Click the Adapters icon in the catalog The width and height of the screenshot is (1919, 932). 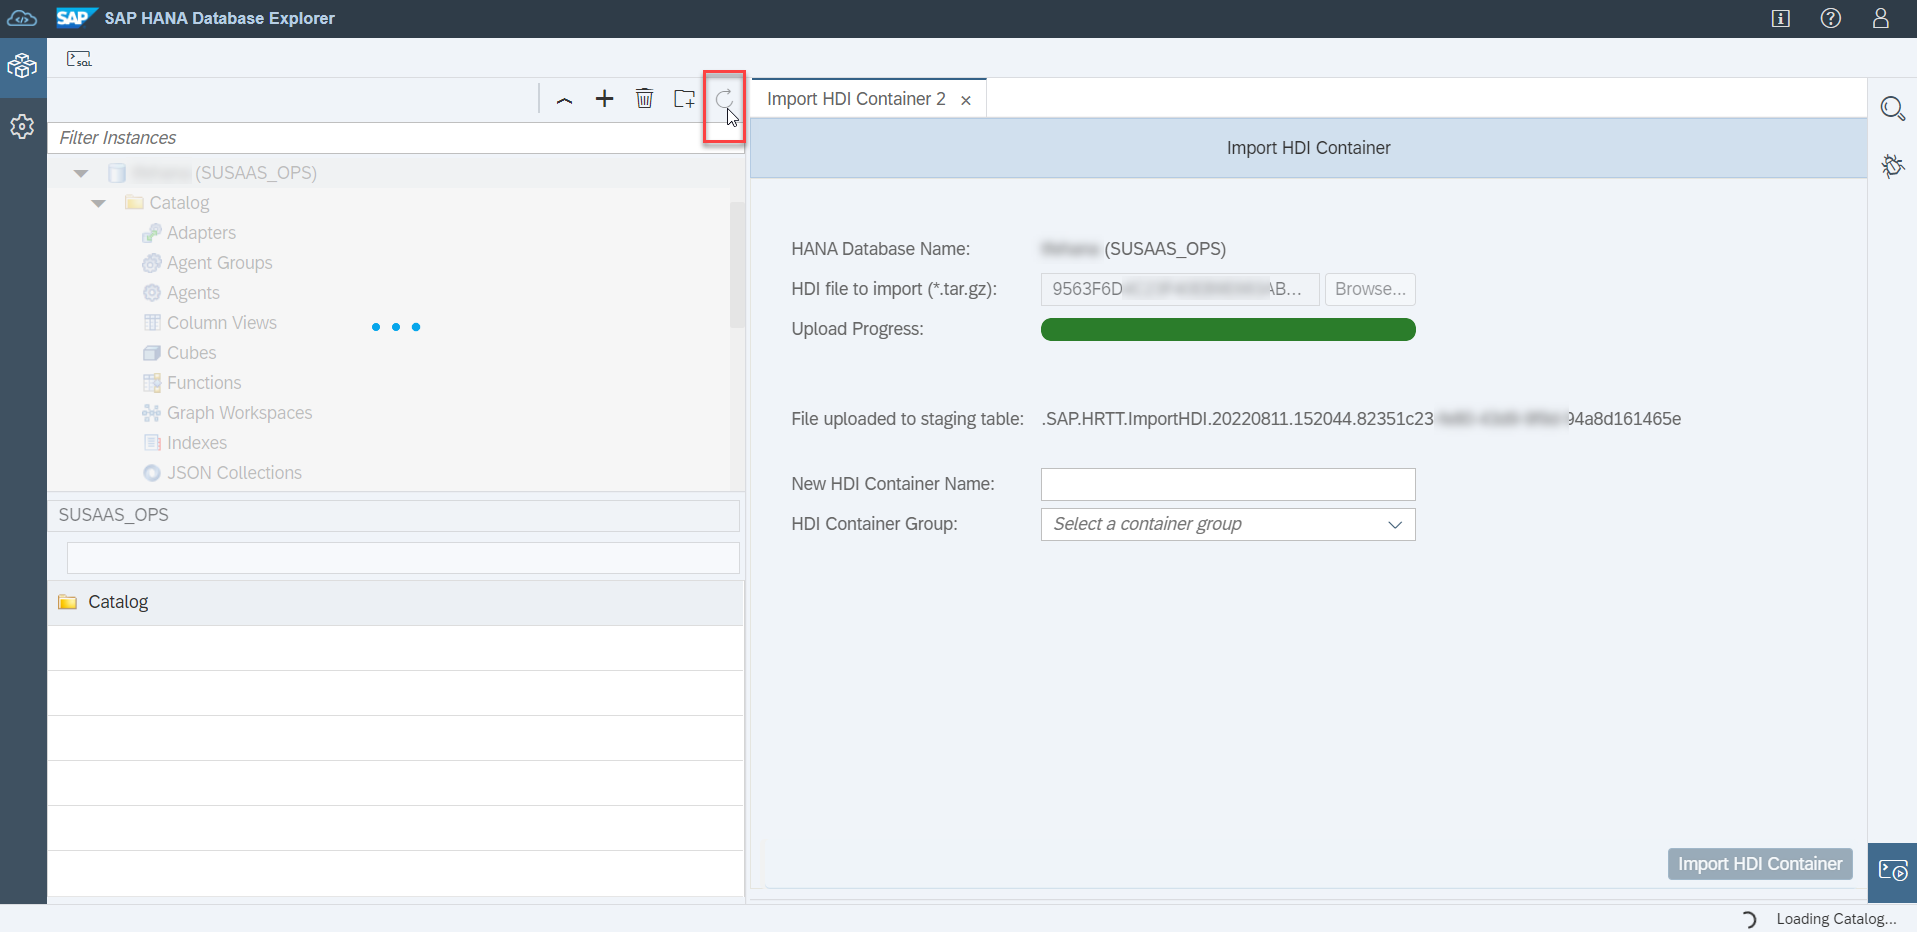click(152, 233)
